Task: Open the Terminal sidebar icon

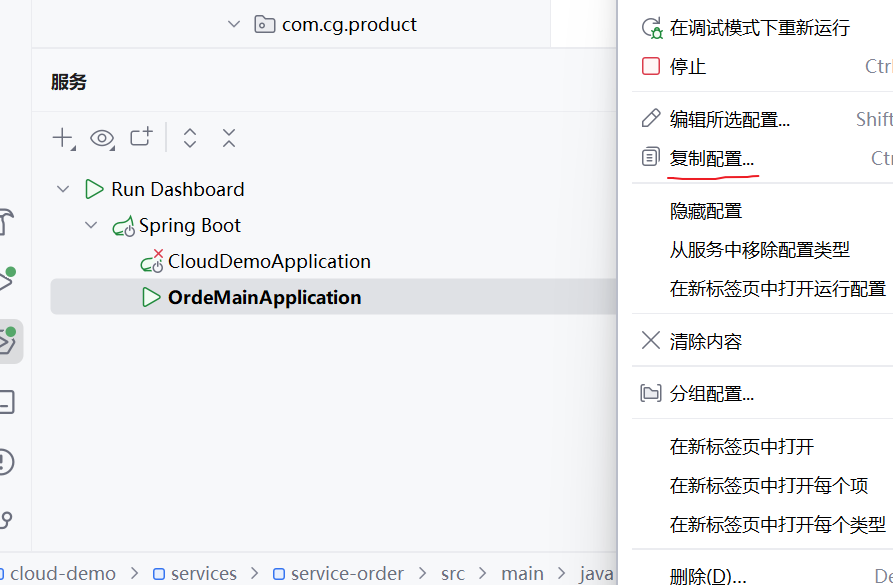Action: tap(6, 402)
